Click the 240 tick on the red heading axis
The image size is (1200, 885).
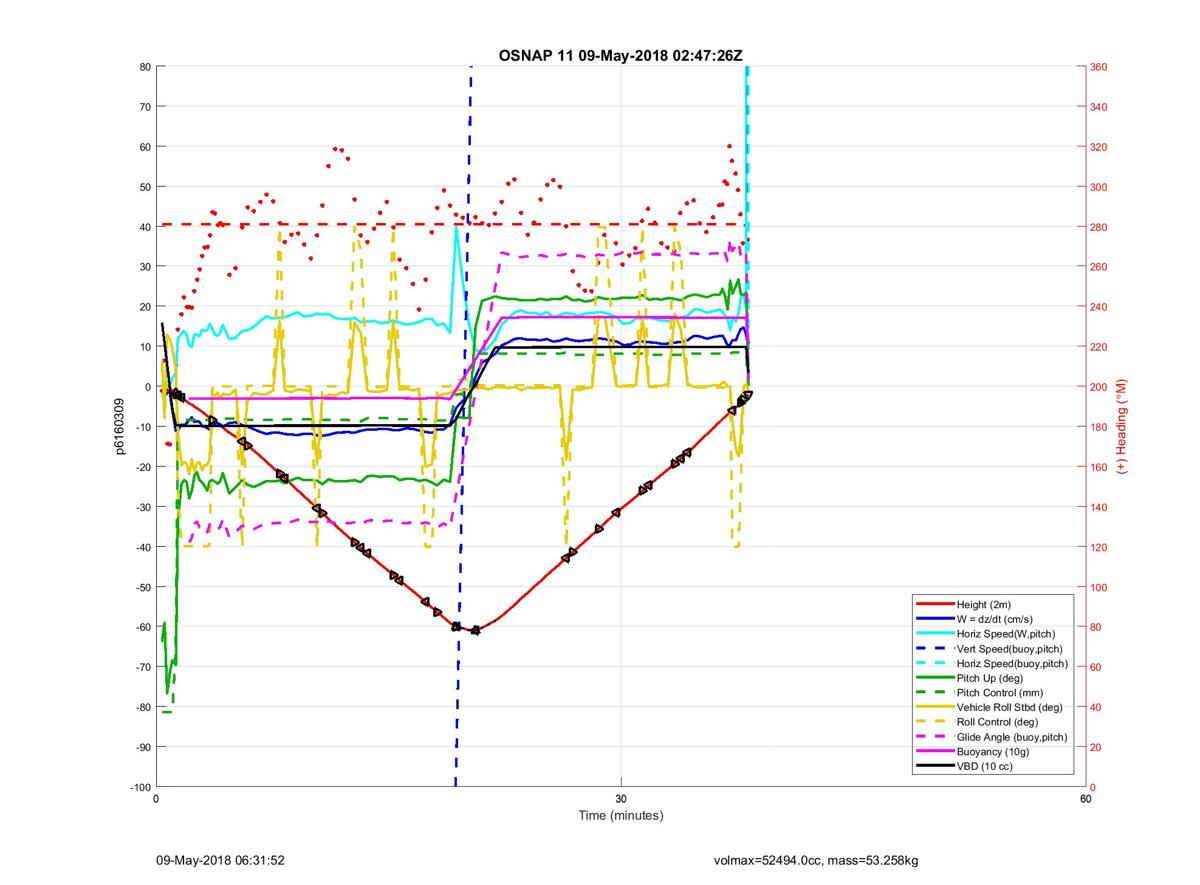(x=1099, y=307)
